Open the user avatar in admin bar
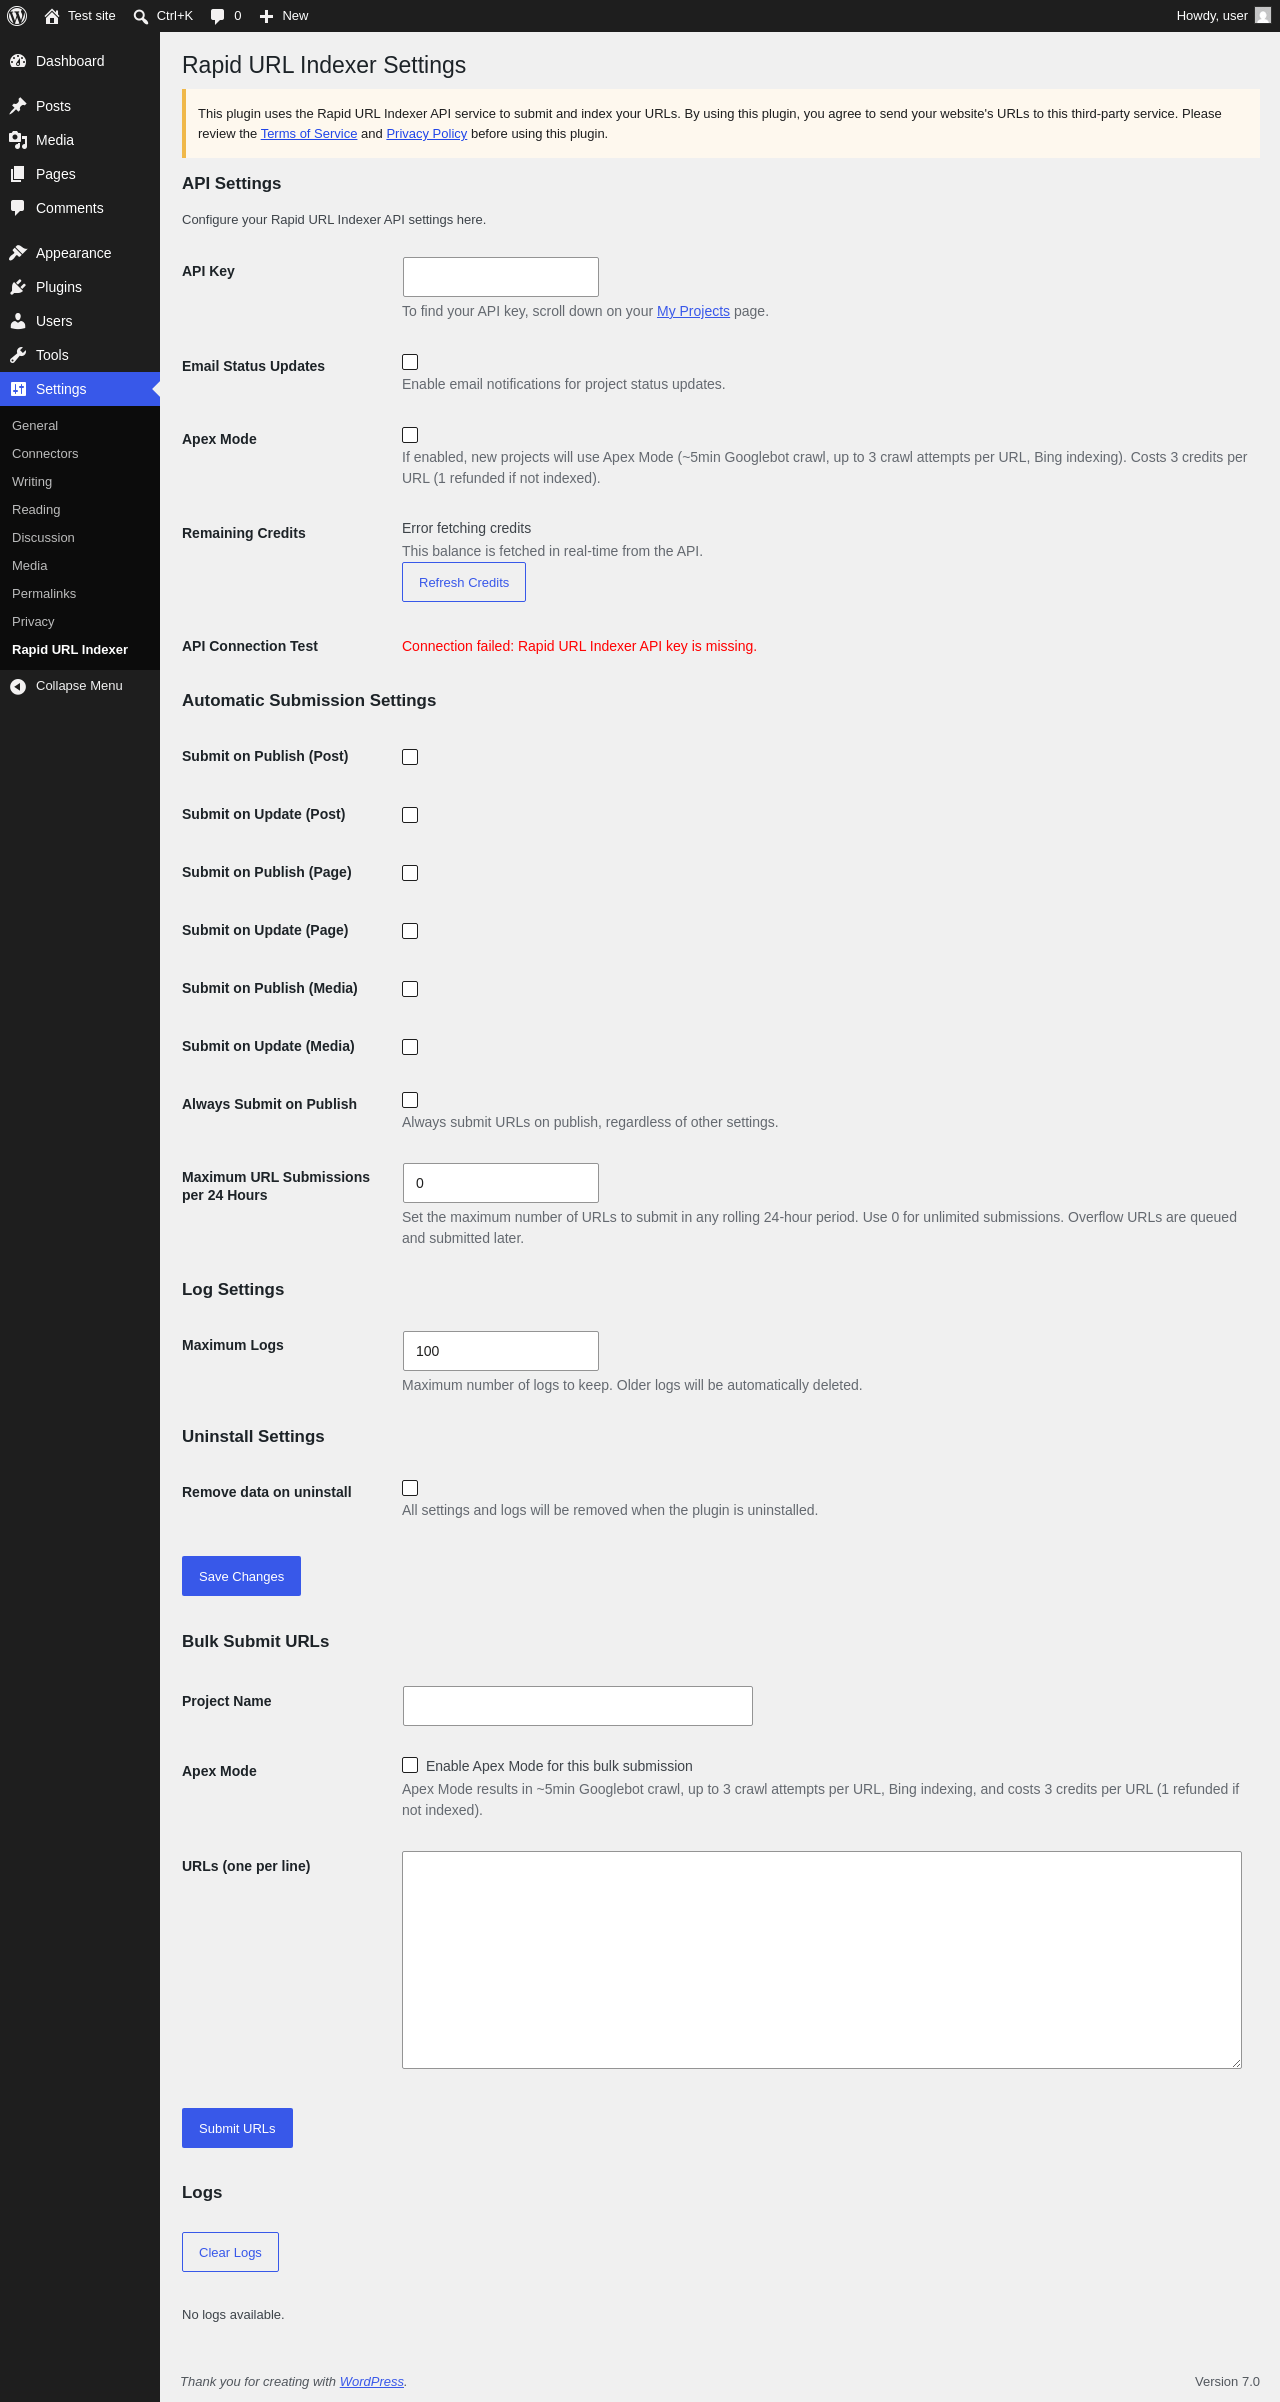The height and width of the screenshot is (2402, 1280). pos(1263,16)
